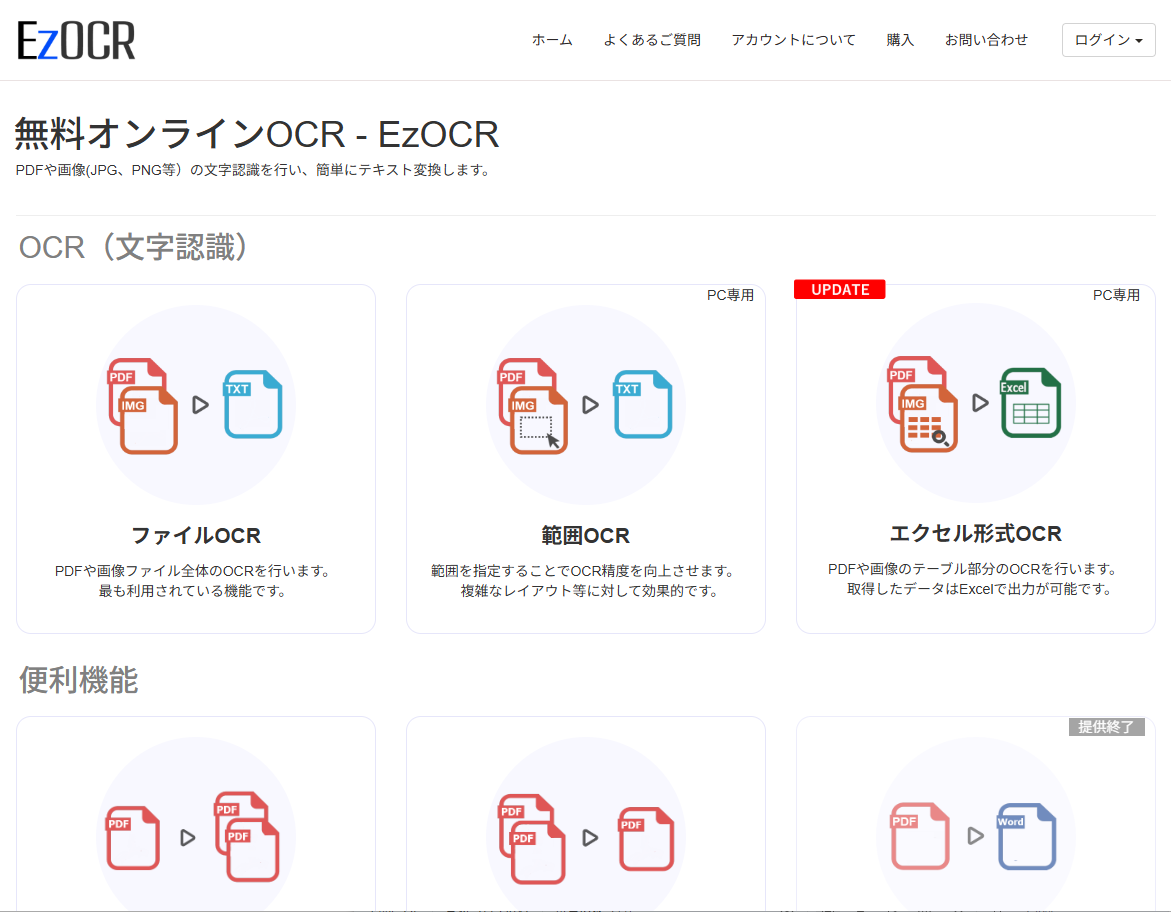Click ファイルOCR description text
This screenshot has width=1171, height=912.
(193, 581)
